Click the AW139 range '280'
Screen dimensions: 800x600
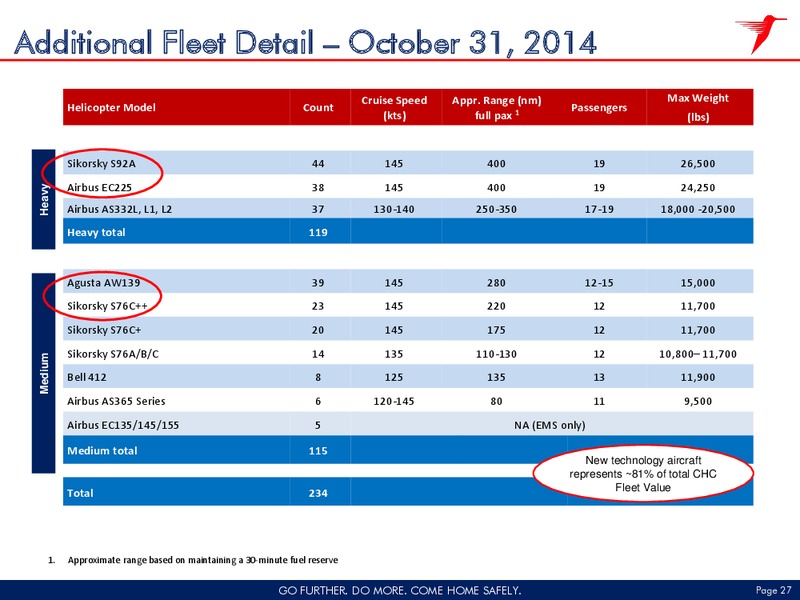(x=496, y=283)
